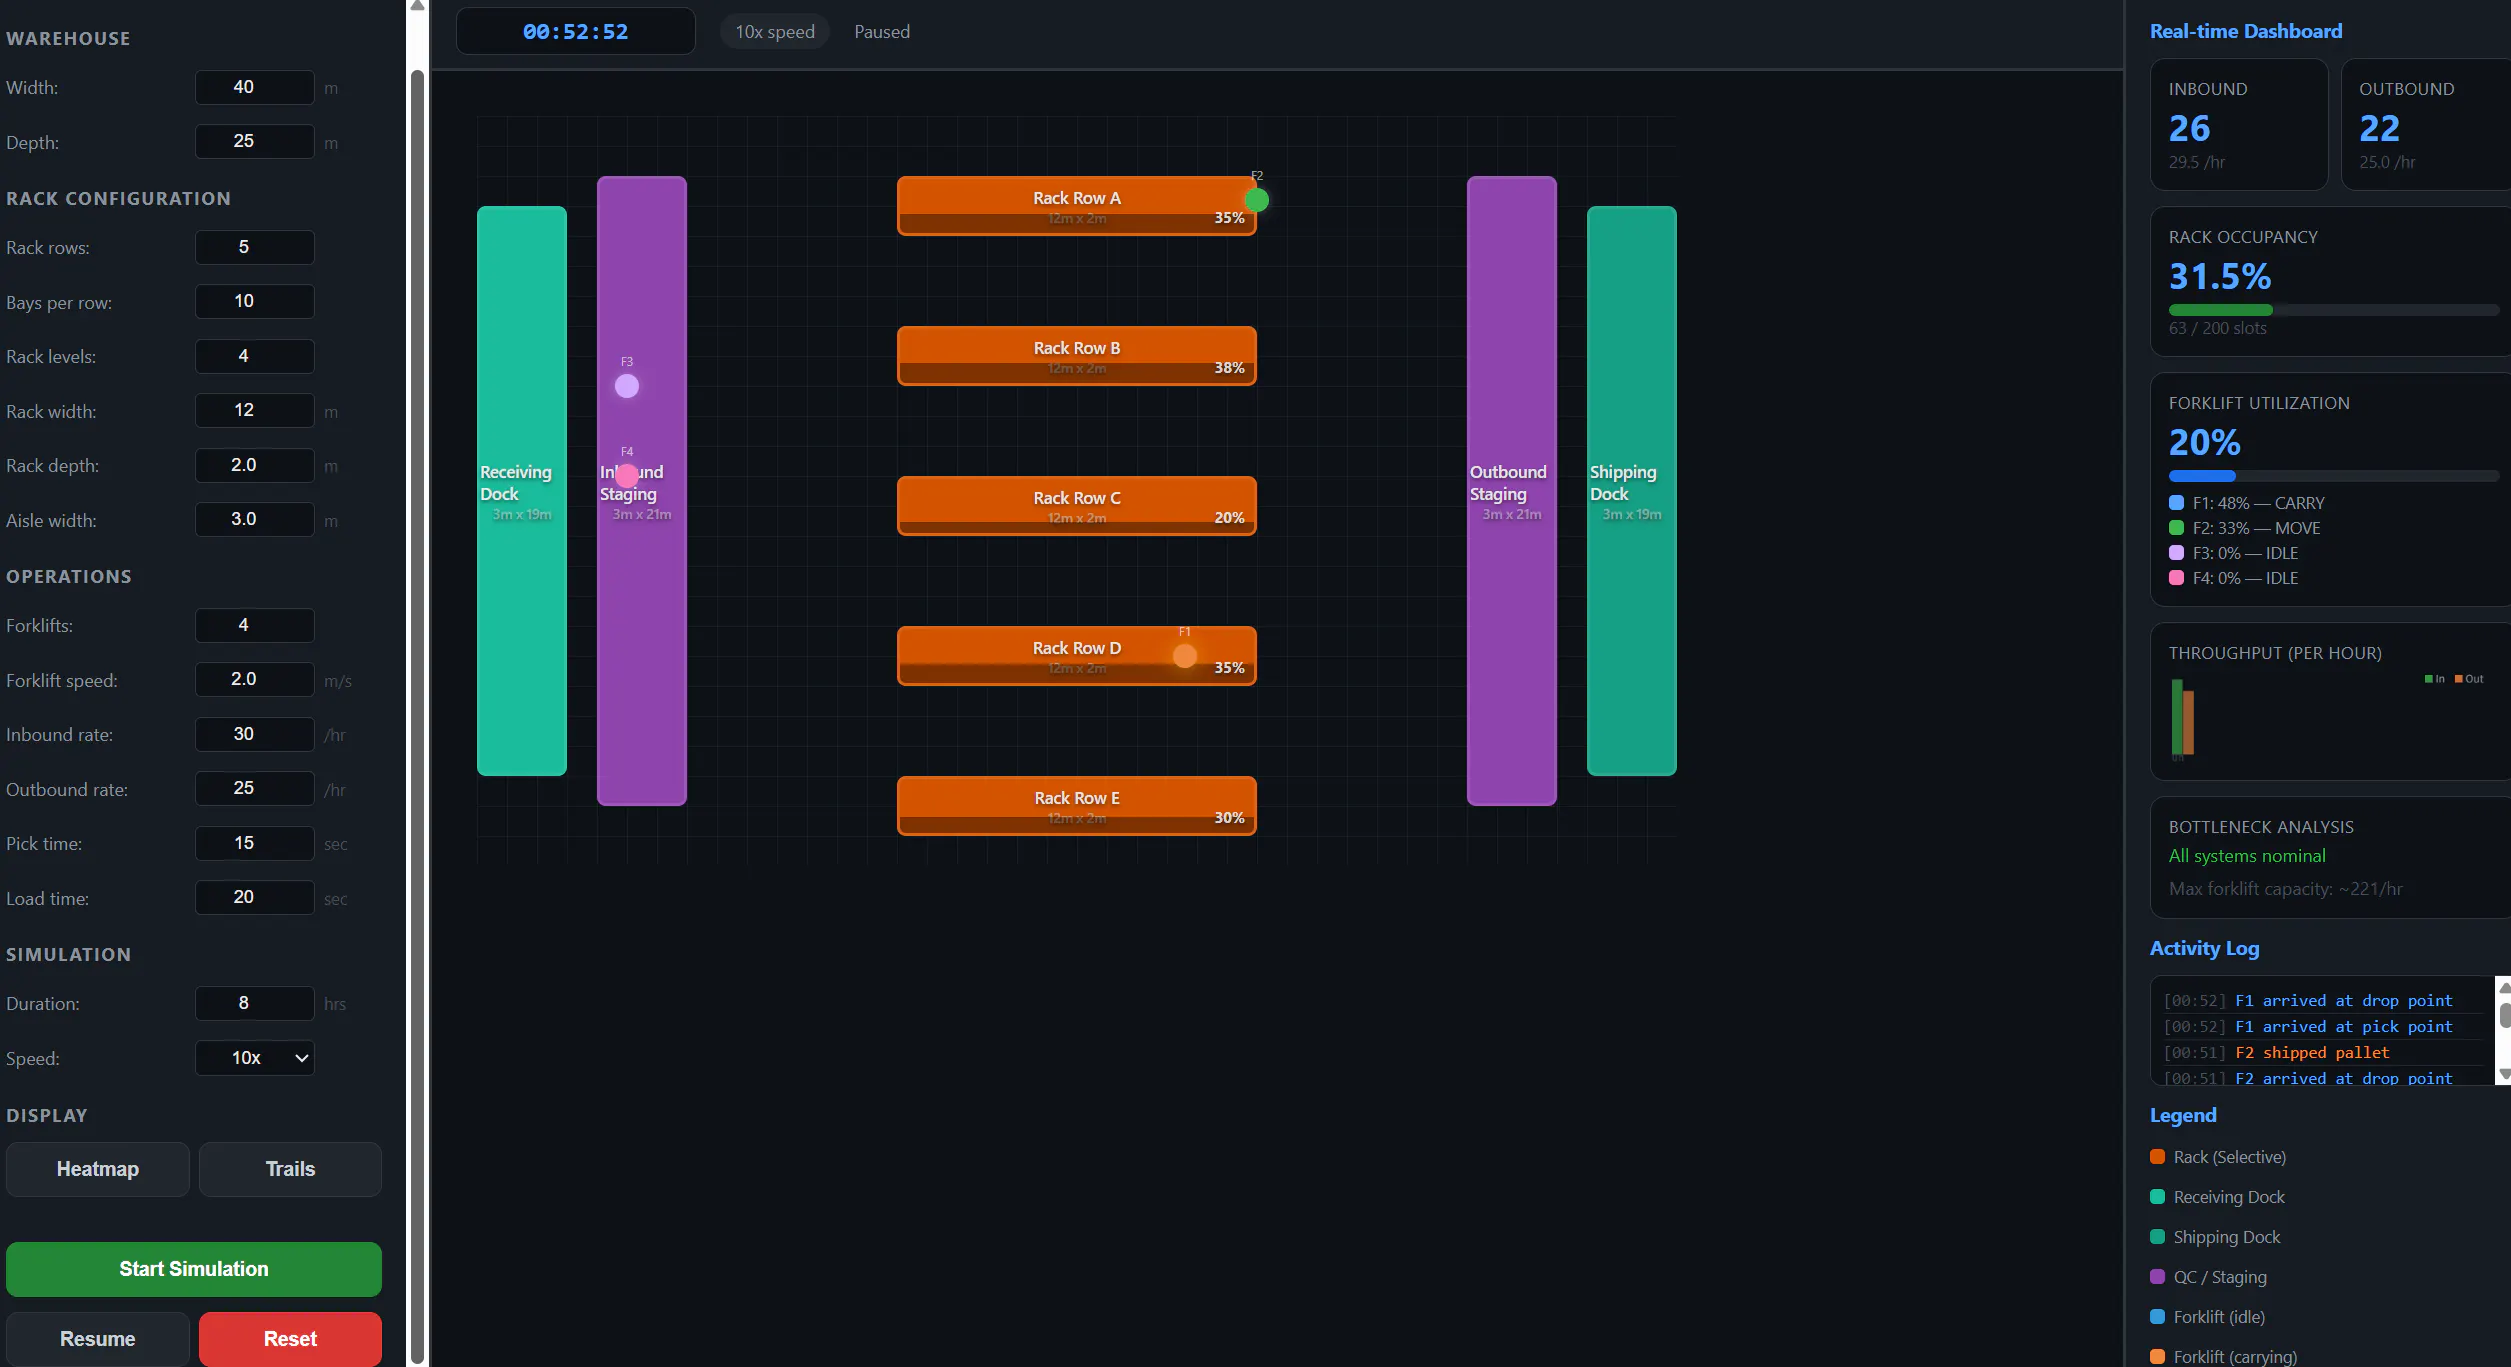
Task: Toggle the Heatmap display
Action: (x=98, y=1169)
